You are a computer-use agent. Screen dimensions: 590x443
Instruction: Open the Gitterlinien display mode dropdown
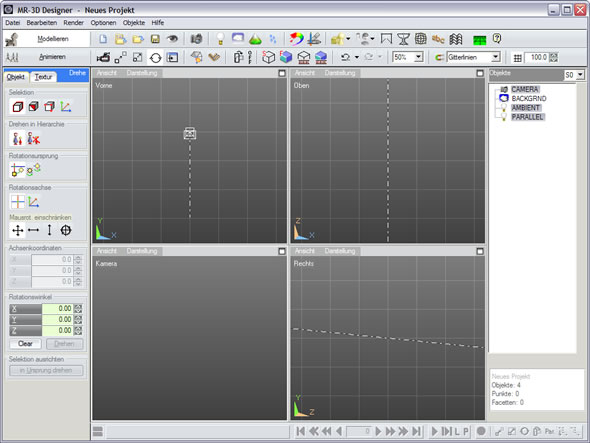coord(496,57)
